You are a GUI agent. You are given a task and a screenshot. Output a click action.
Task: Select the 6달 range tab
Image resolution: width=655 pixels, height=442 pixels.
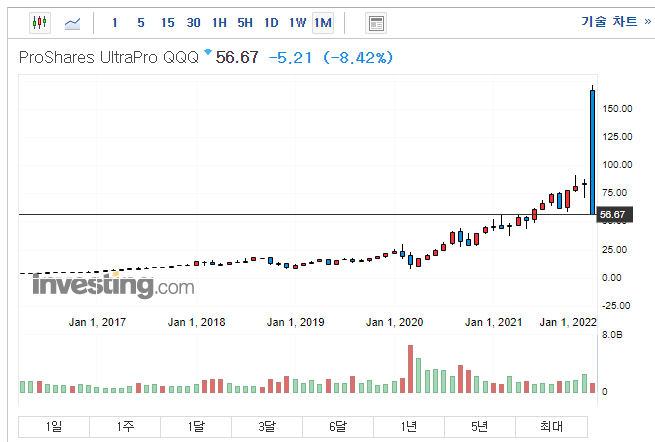(338, 427)
